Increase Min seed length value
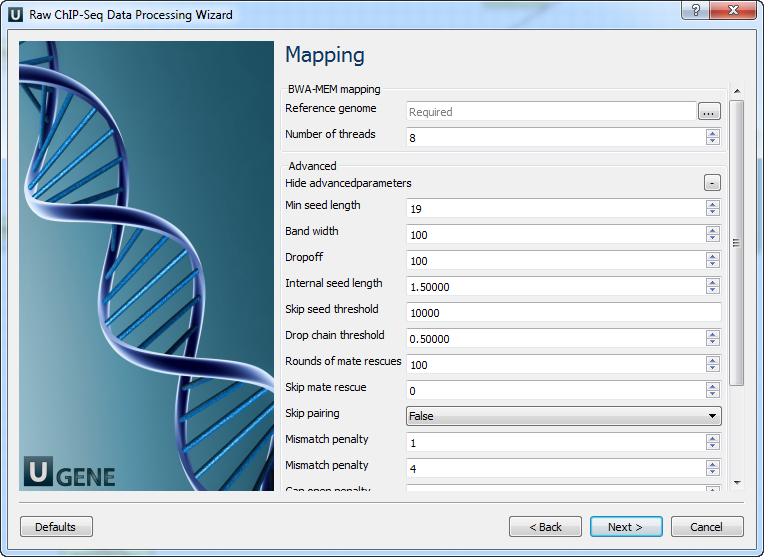This screenshot has width=764, height=557. (x=712, y=204)
